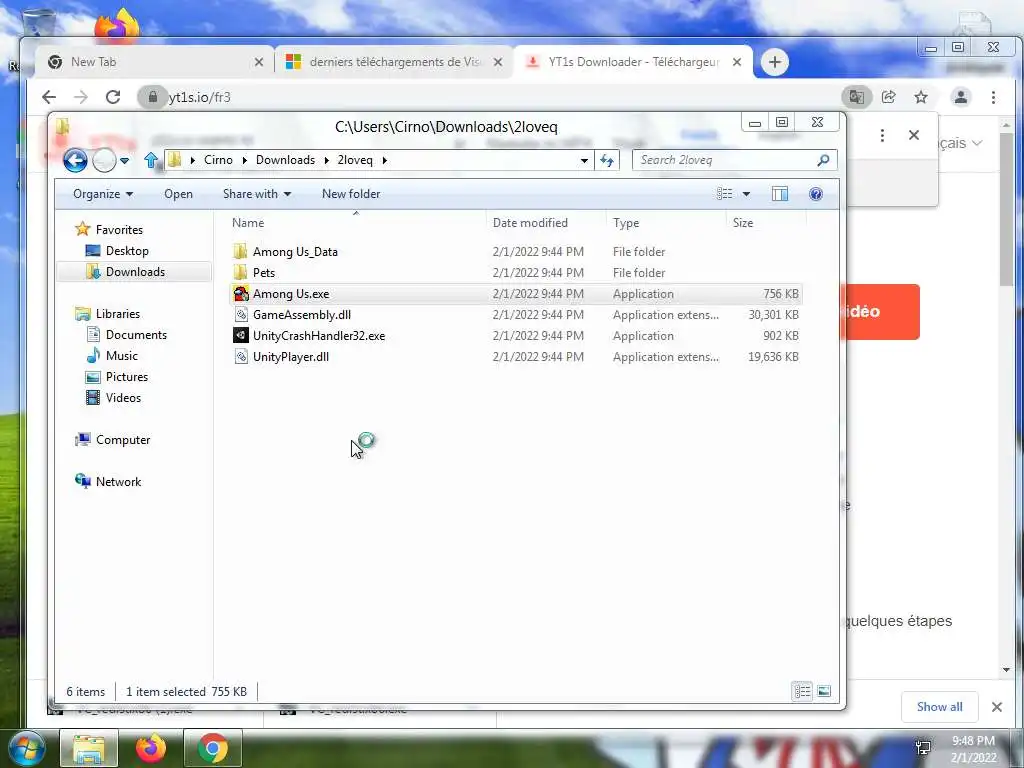The width and height of the screenshot is (1024, 768).
Task: Open a new Chrome tab with plus
Action: point(775,62)
